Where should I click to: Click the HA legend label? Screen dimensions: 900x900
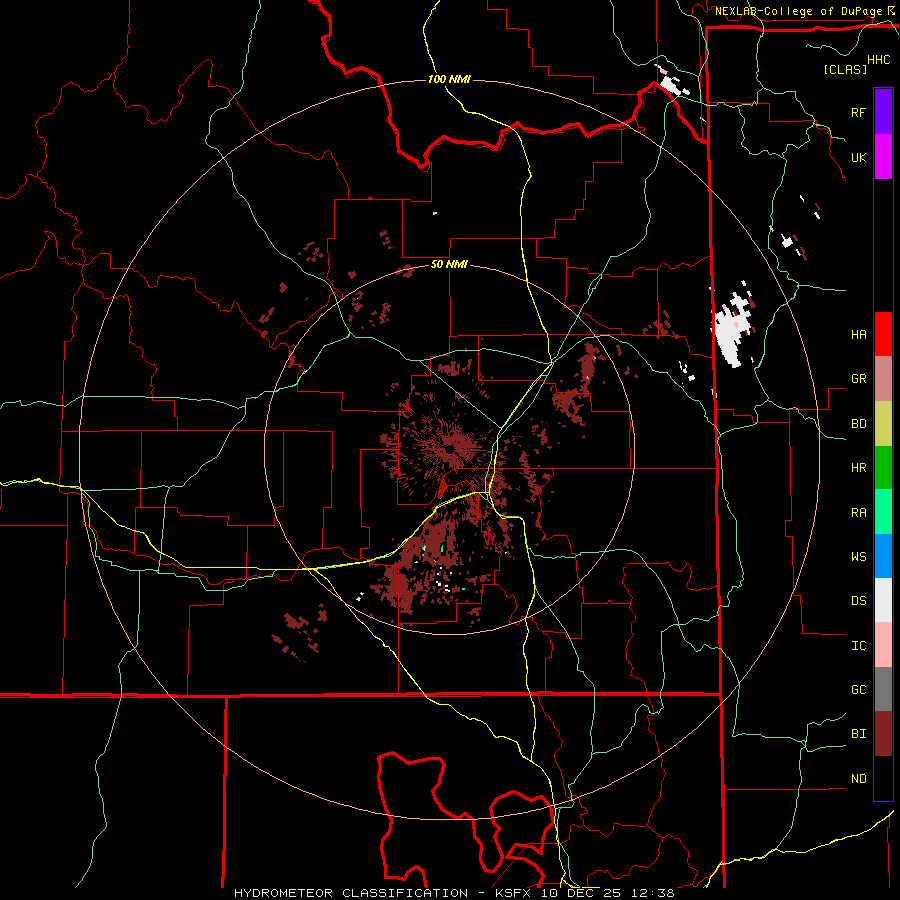858,335
